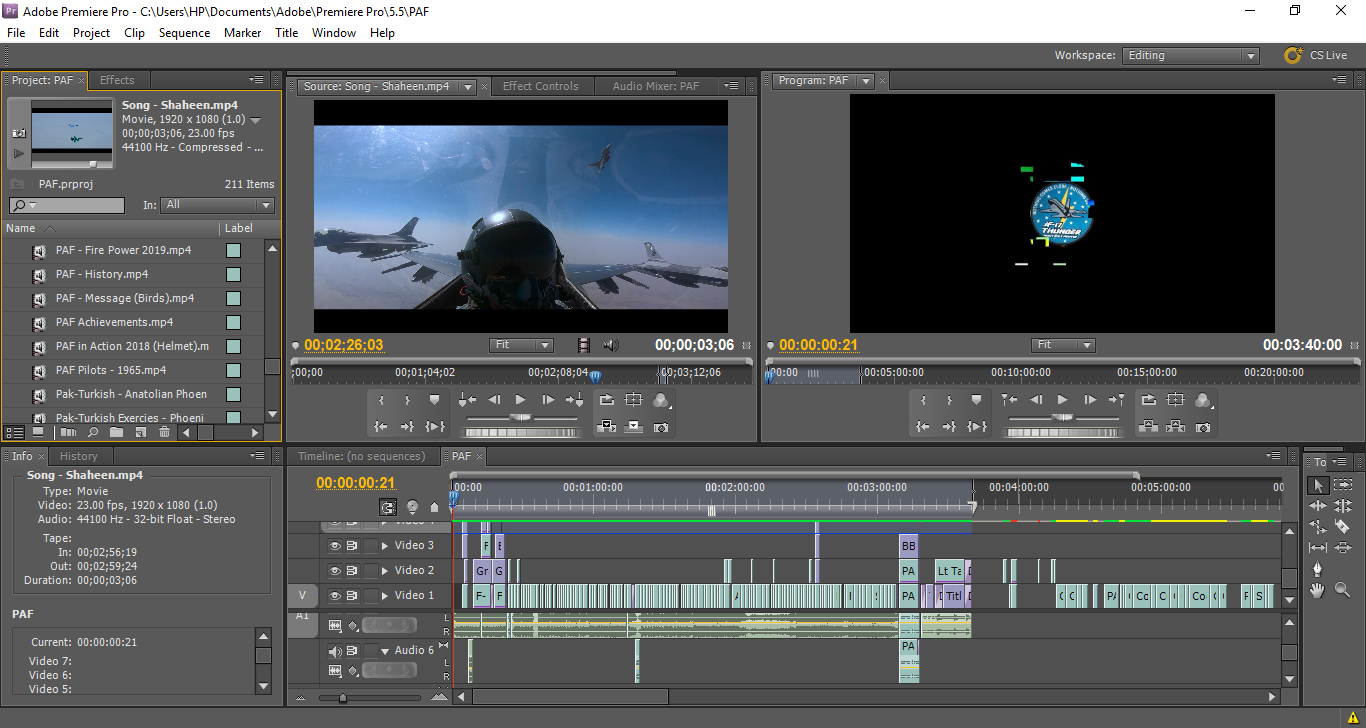Click Set In Point in Source monitor
This screenshot has height=728, width=1366.
tap(381, 400)
